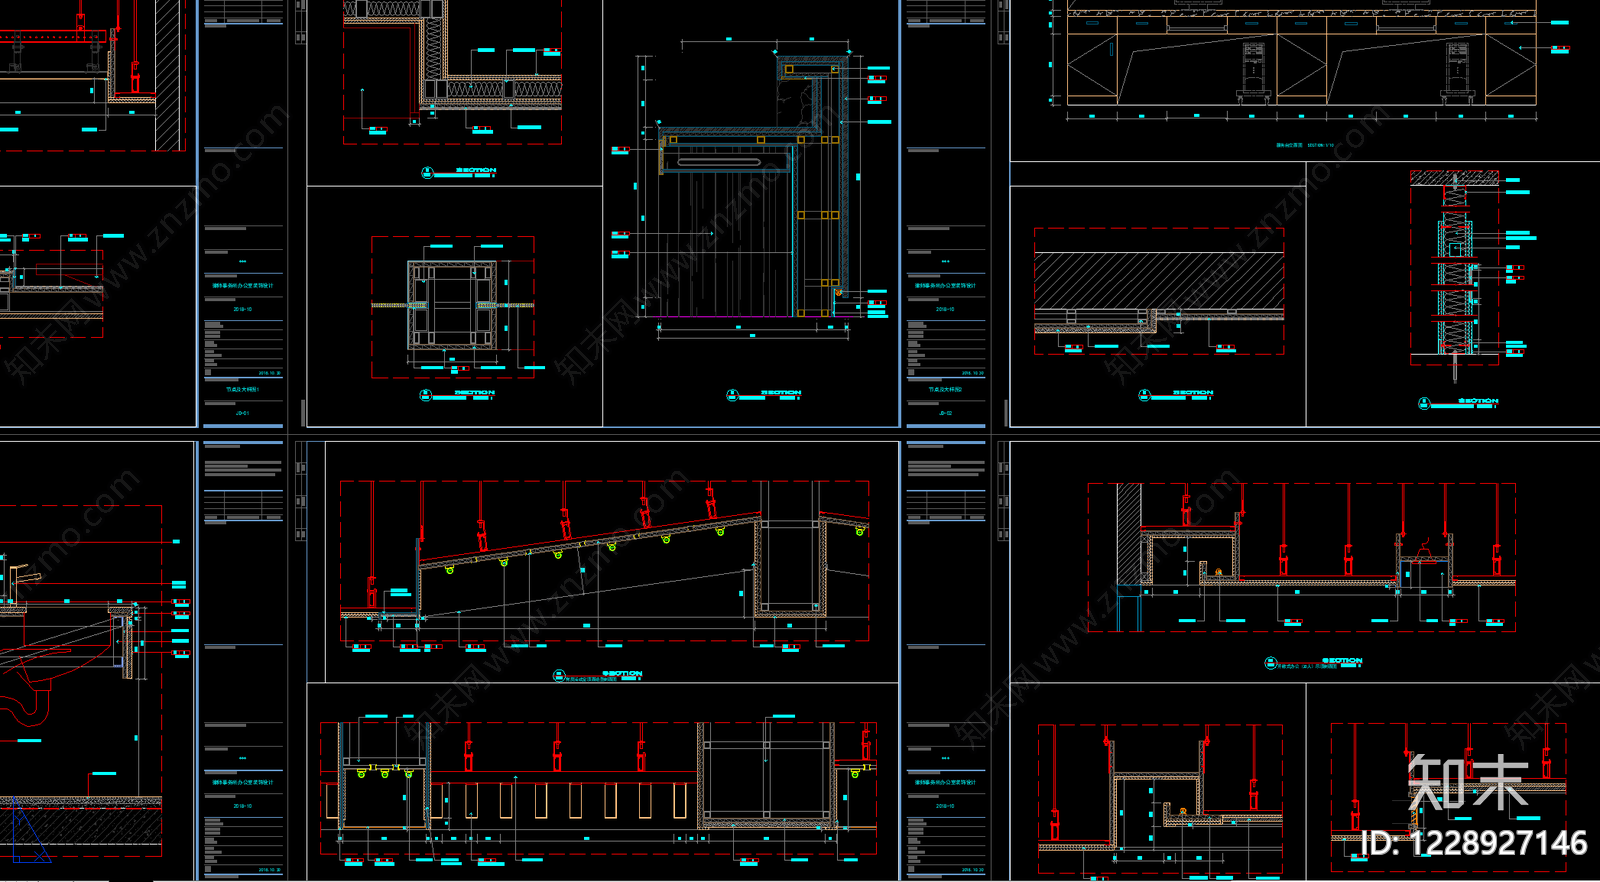Screen dimensions: 1600x882
Task: Select the SECTION label under the sloped ceiling drawing
Action: click(x=622, y=674)
